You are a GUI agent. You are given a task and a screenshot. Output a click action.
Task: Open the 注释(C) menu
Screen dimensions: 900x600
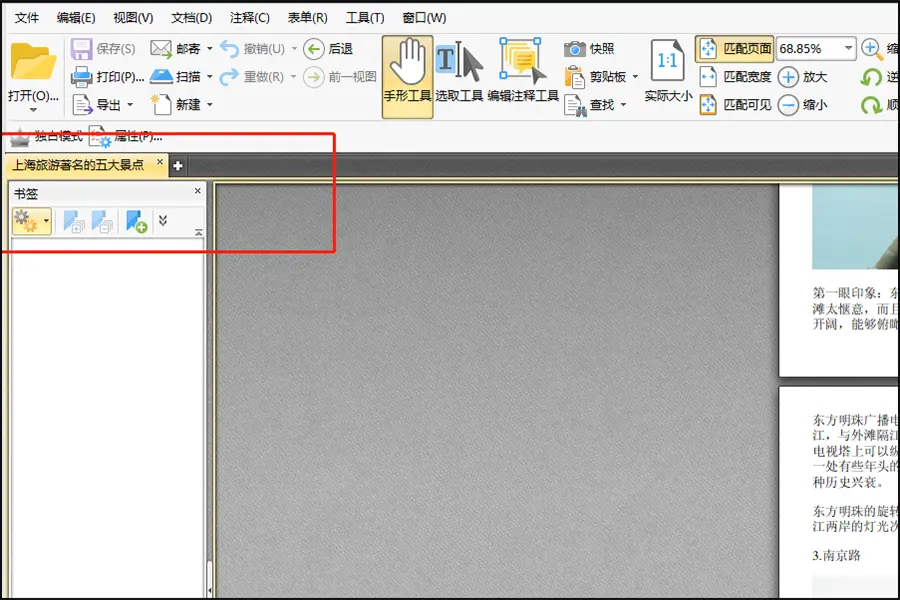pos(250,18)
